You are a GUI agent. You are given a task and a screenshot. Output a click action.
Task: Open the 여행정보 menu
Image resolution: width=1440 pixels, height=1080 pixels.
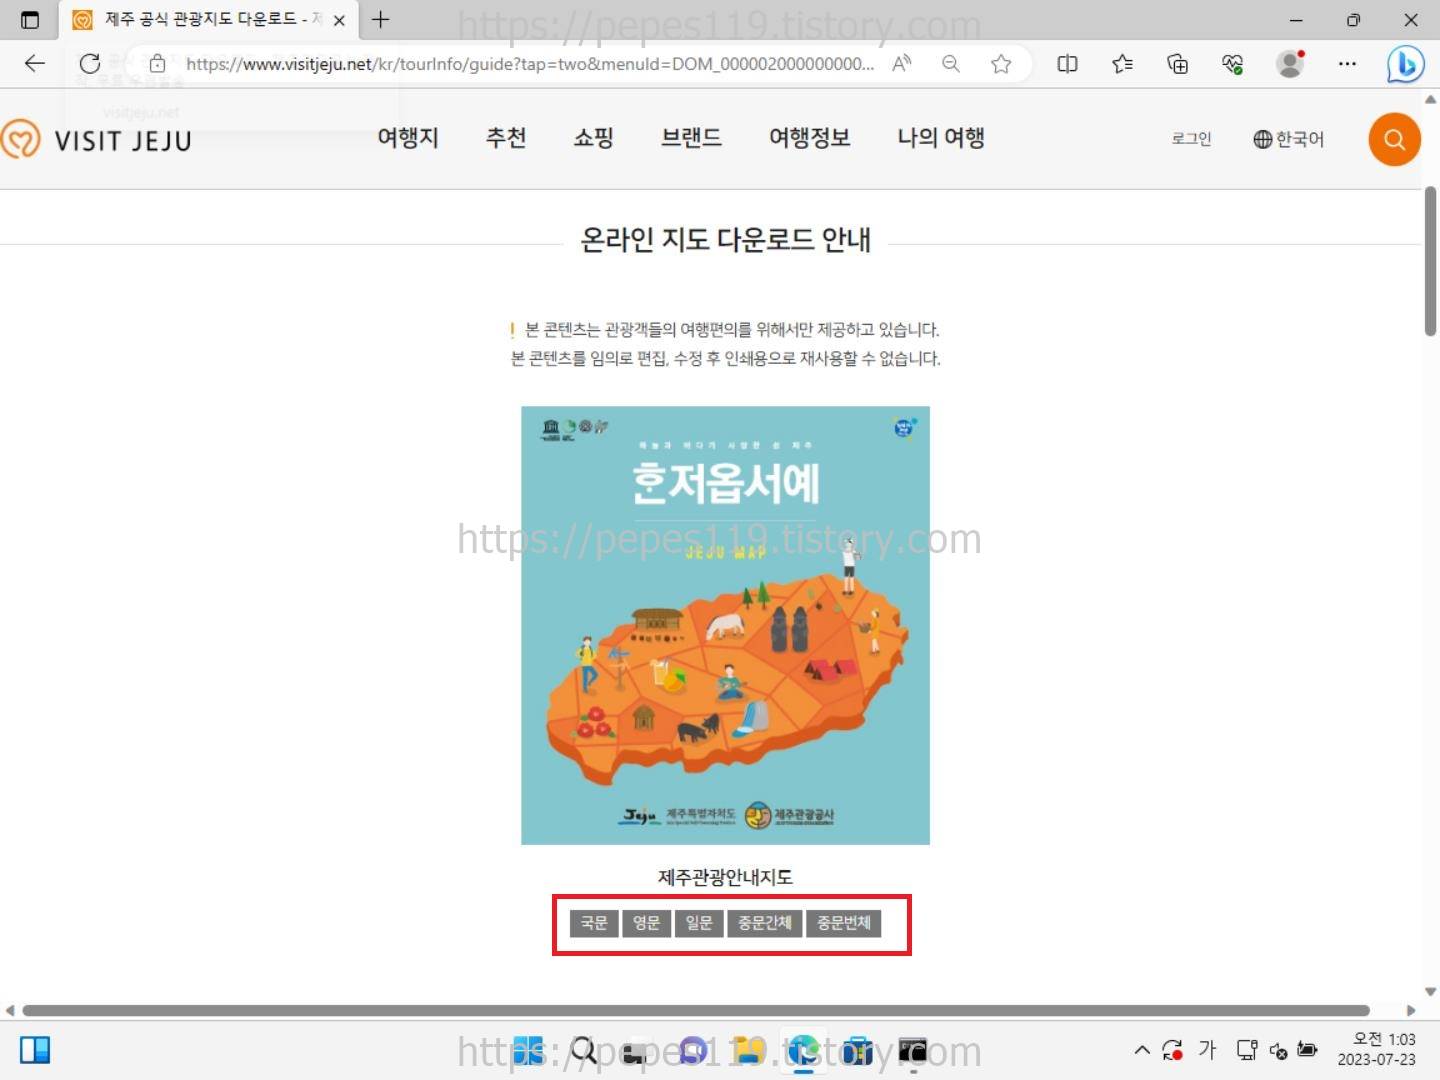(x=809, y=138)
